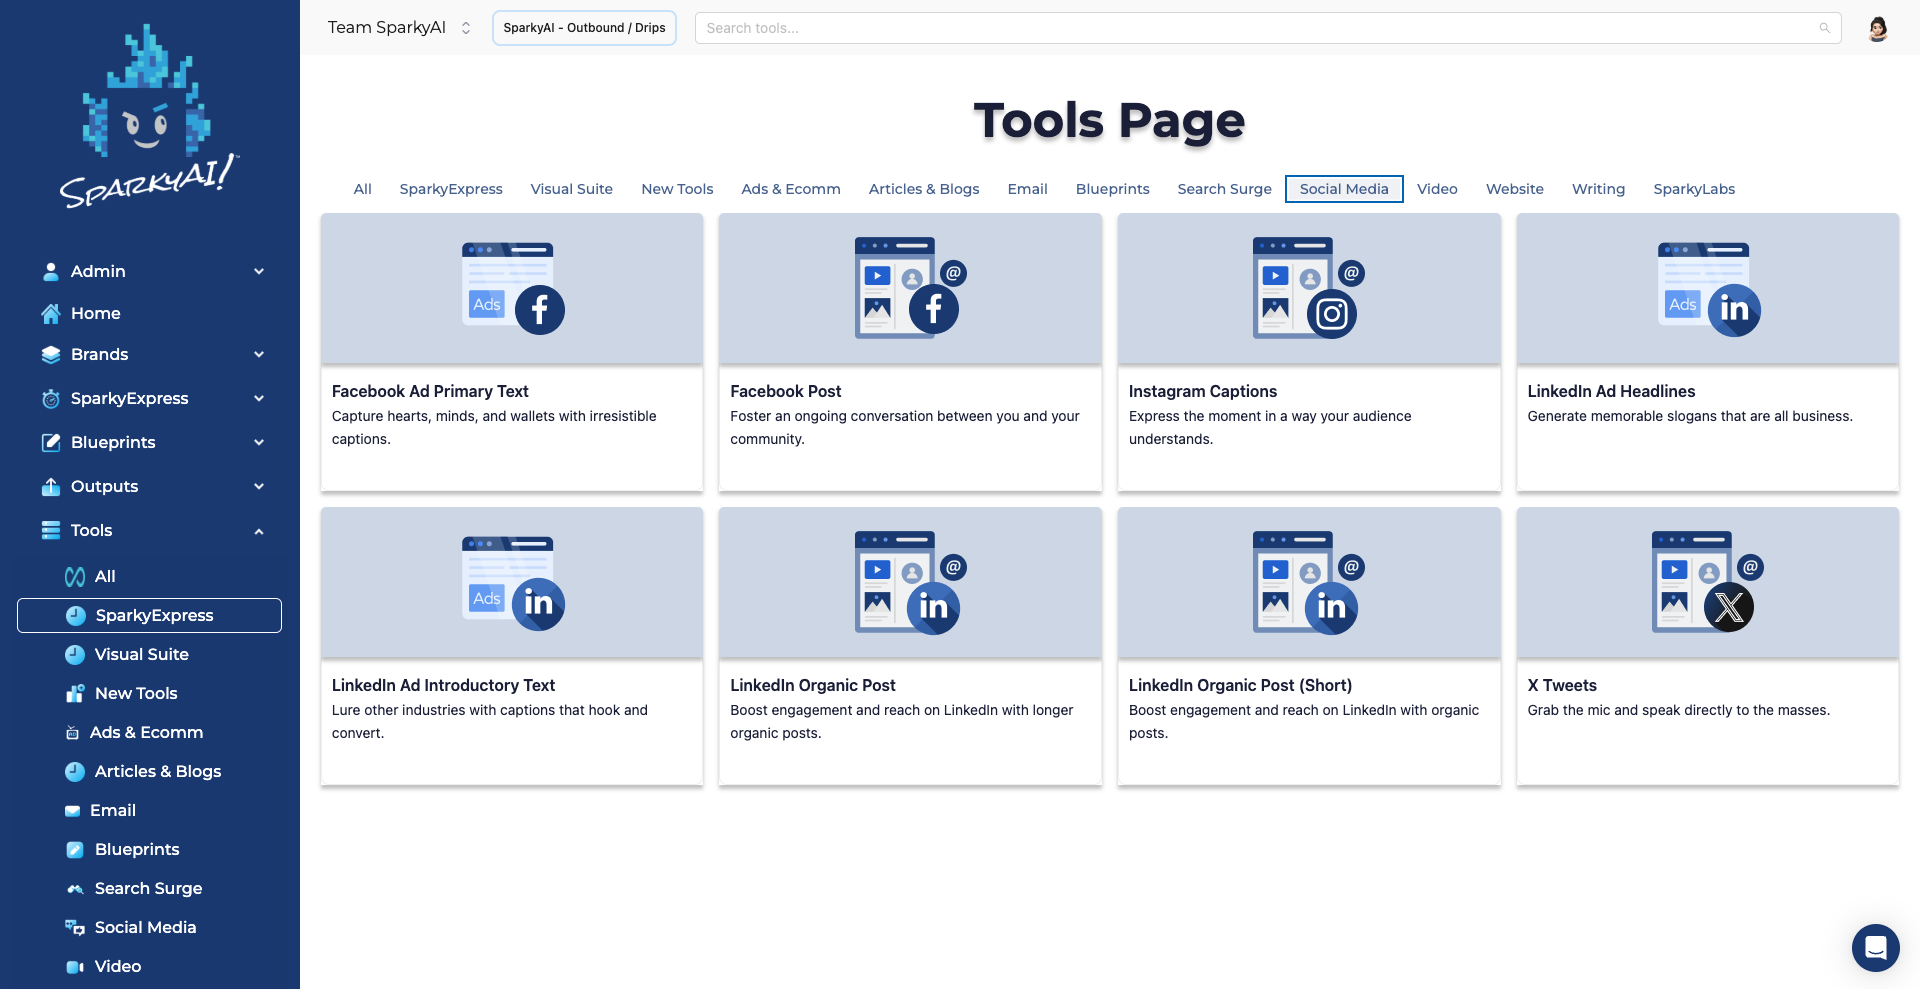Click the Video icon in sidebar

click(x=74, y=967)
